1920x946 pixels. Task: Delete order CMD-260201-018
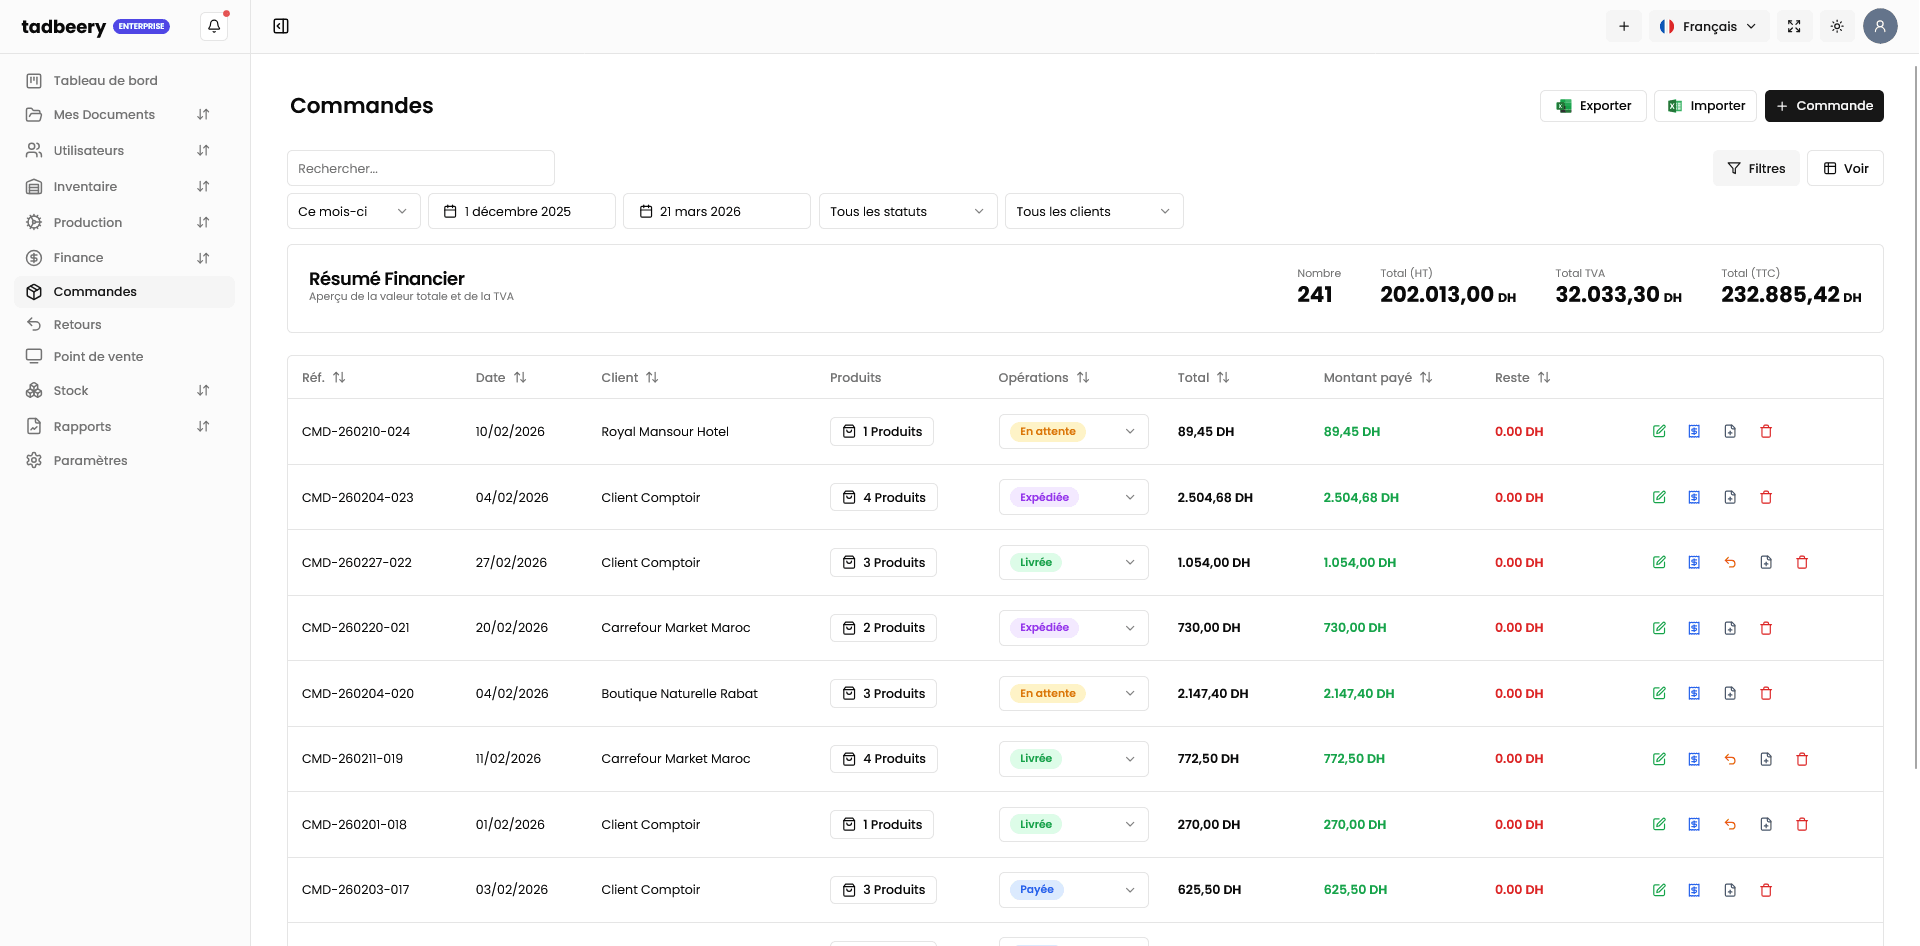[1802, 824]
